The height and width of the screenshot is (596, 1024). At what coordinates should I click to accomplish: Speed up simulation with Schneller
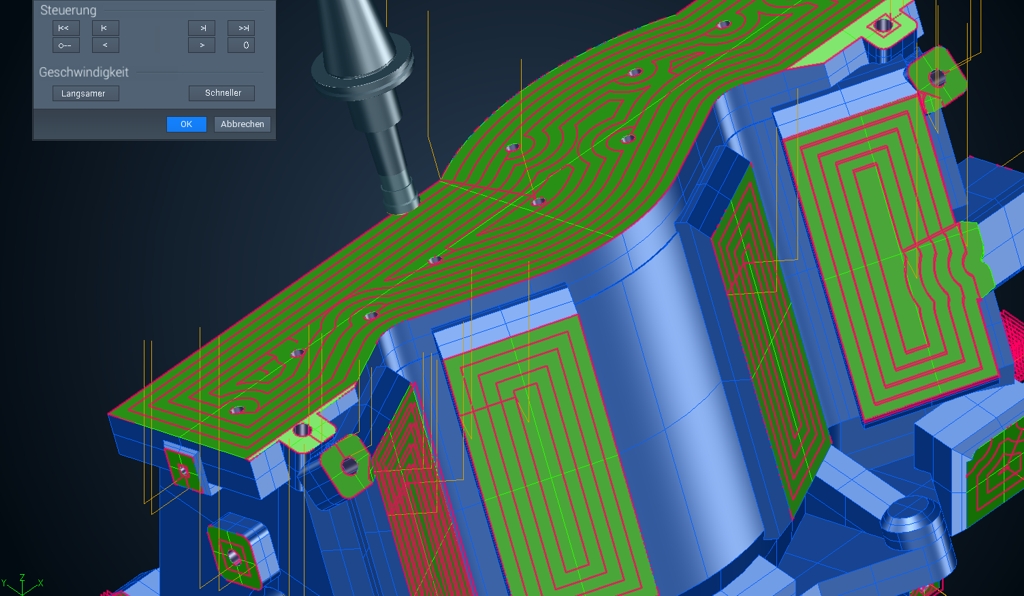click(x=222, y=93)
